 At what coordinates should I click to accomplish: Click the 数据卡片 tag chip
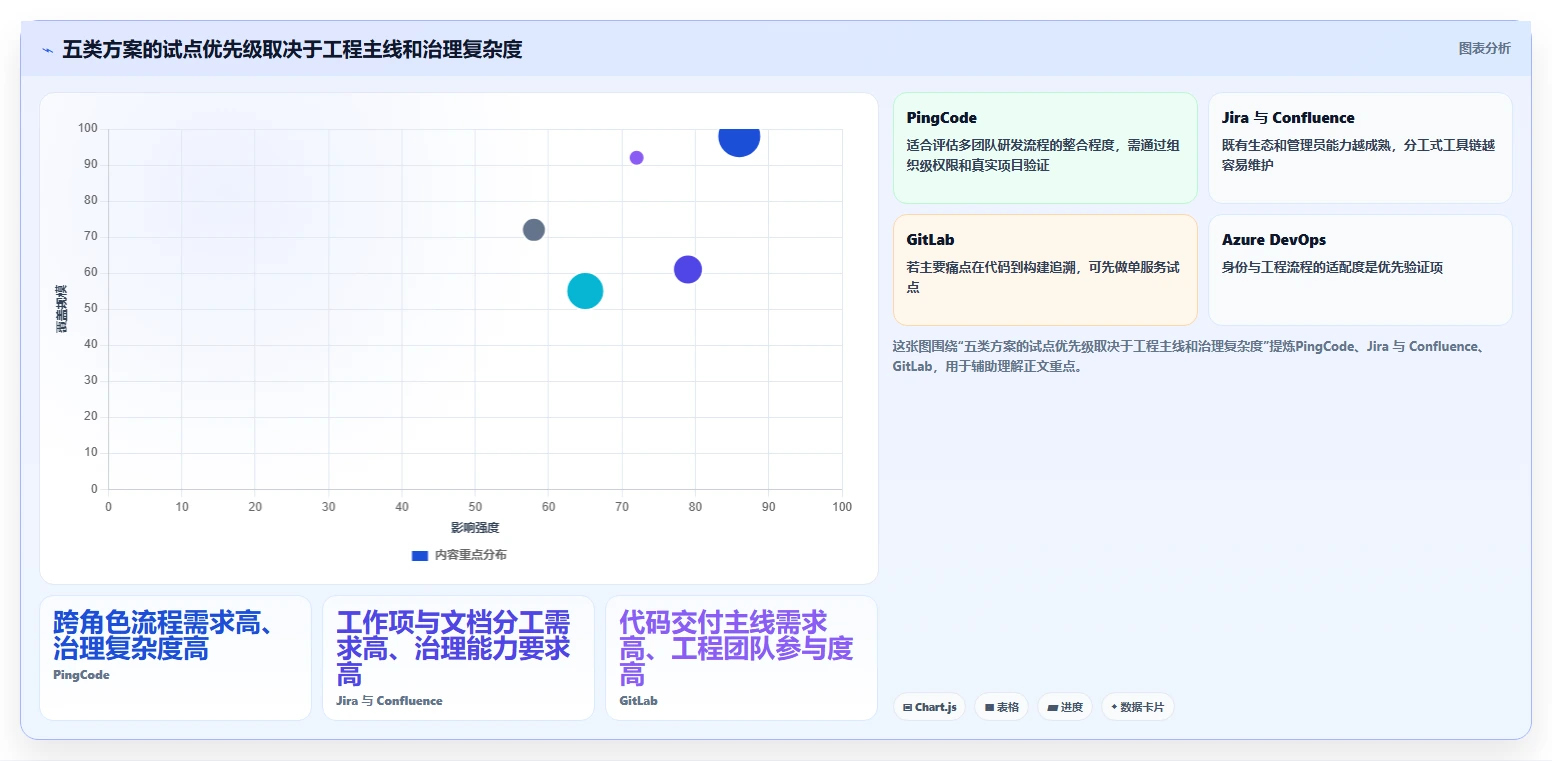point(1137,707)
